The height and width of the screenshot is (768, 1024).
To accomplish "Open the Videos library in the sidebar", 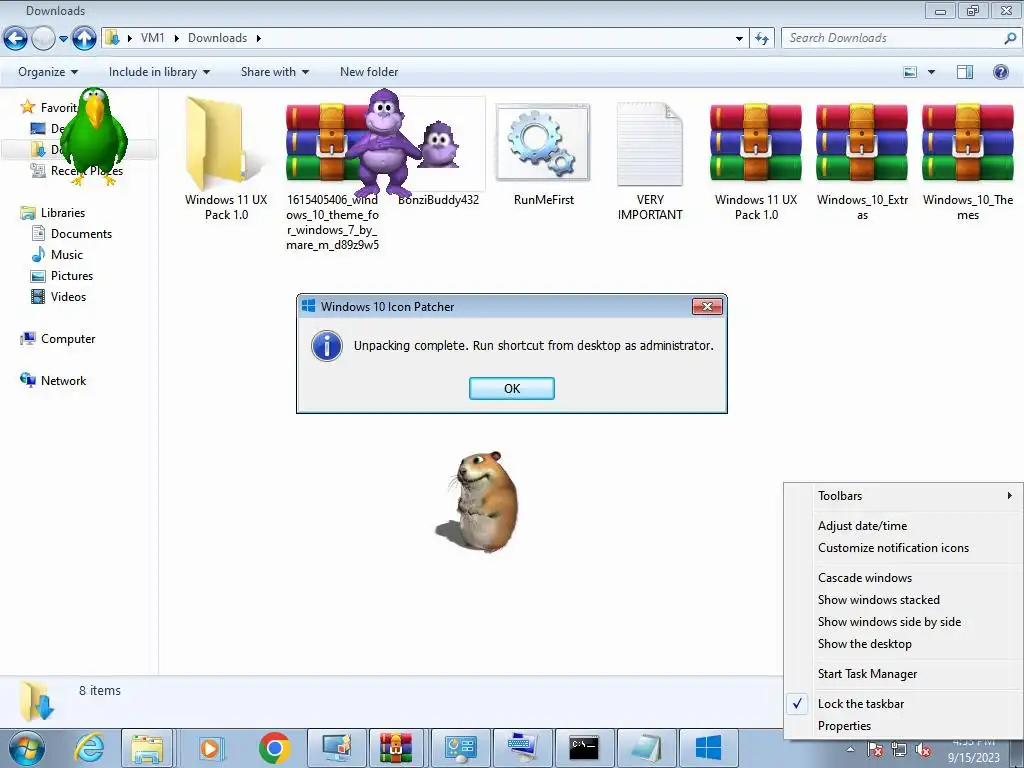I will [x=59, y=296].
